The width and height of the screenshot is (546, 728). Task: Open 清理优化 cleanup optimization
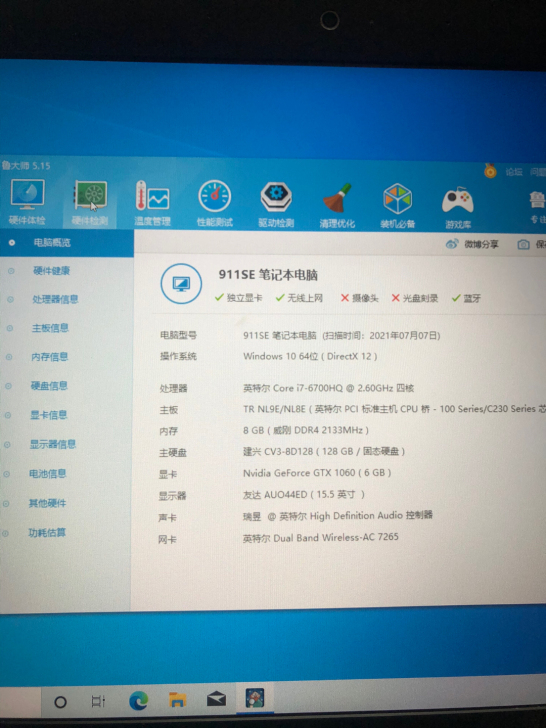pyautogui.click(x=337, y=205)
